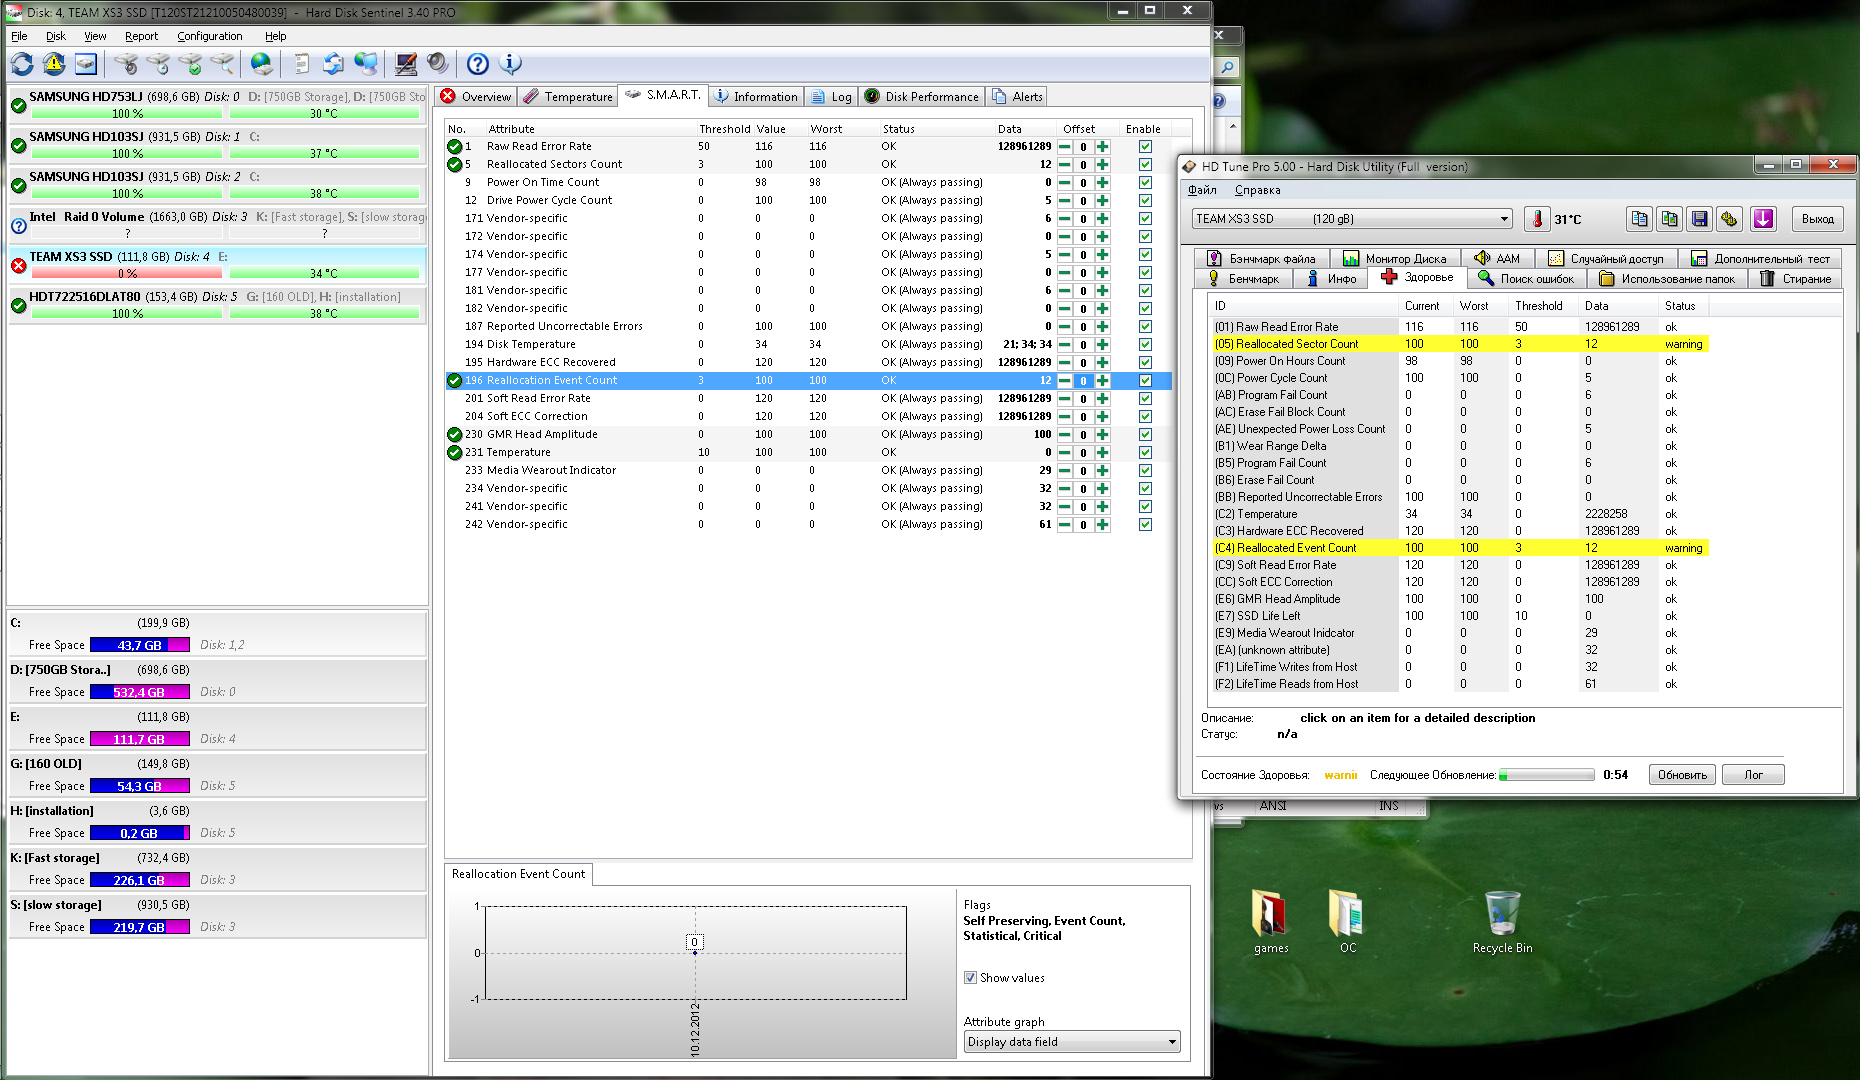Click the copy text icon in HD Tune toolbar
This screenshot has height=1080, width=1860.
click(x=1638, y=219)
